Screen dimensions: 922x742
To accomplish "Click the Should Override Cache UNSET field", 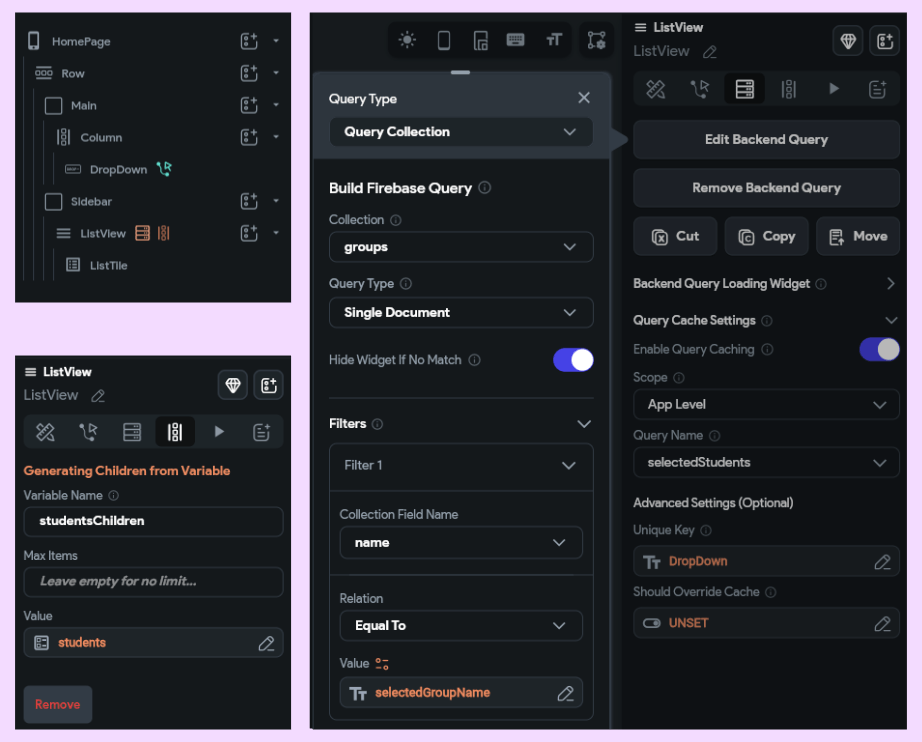I will pyautogui.click(x=766, y=623).
